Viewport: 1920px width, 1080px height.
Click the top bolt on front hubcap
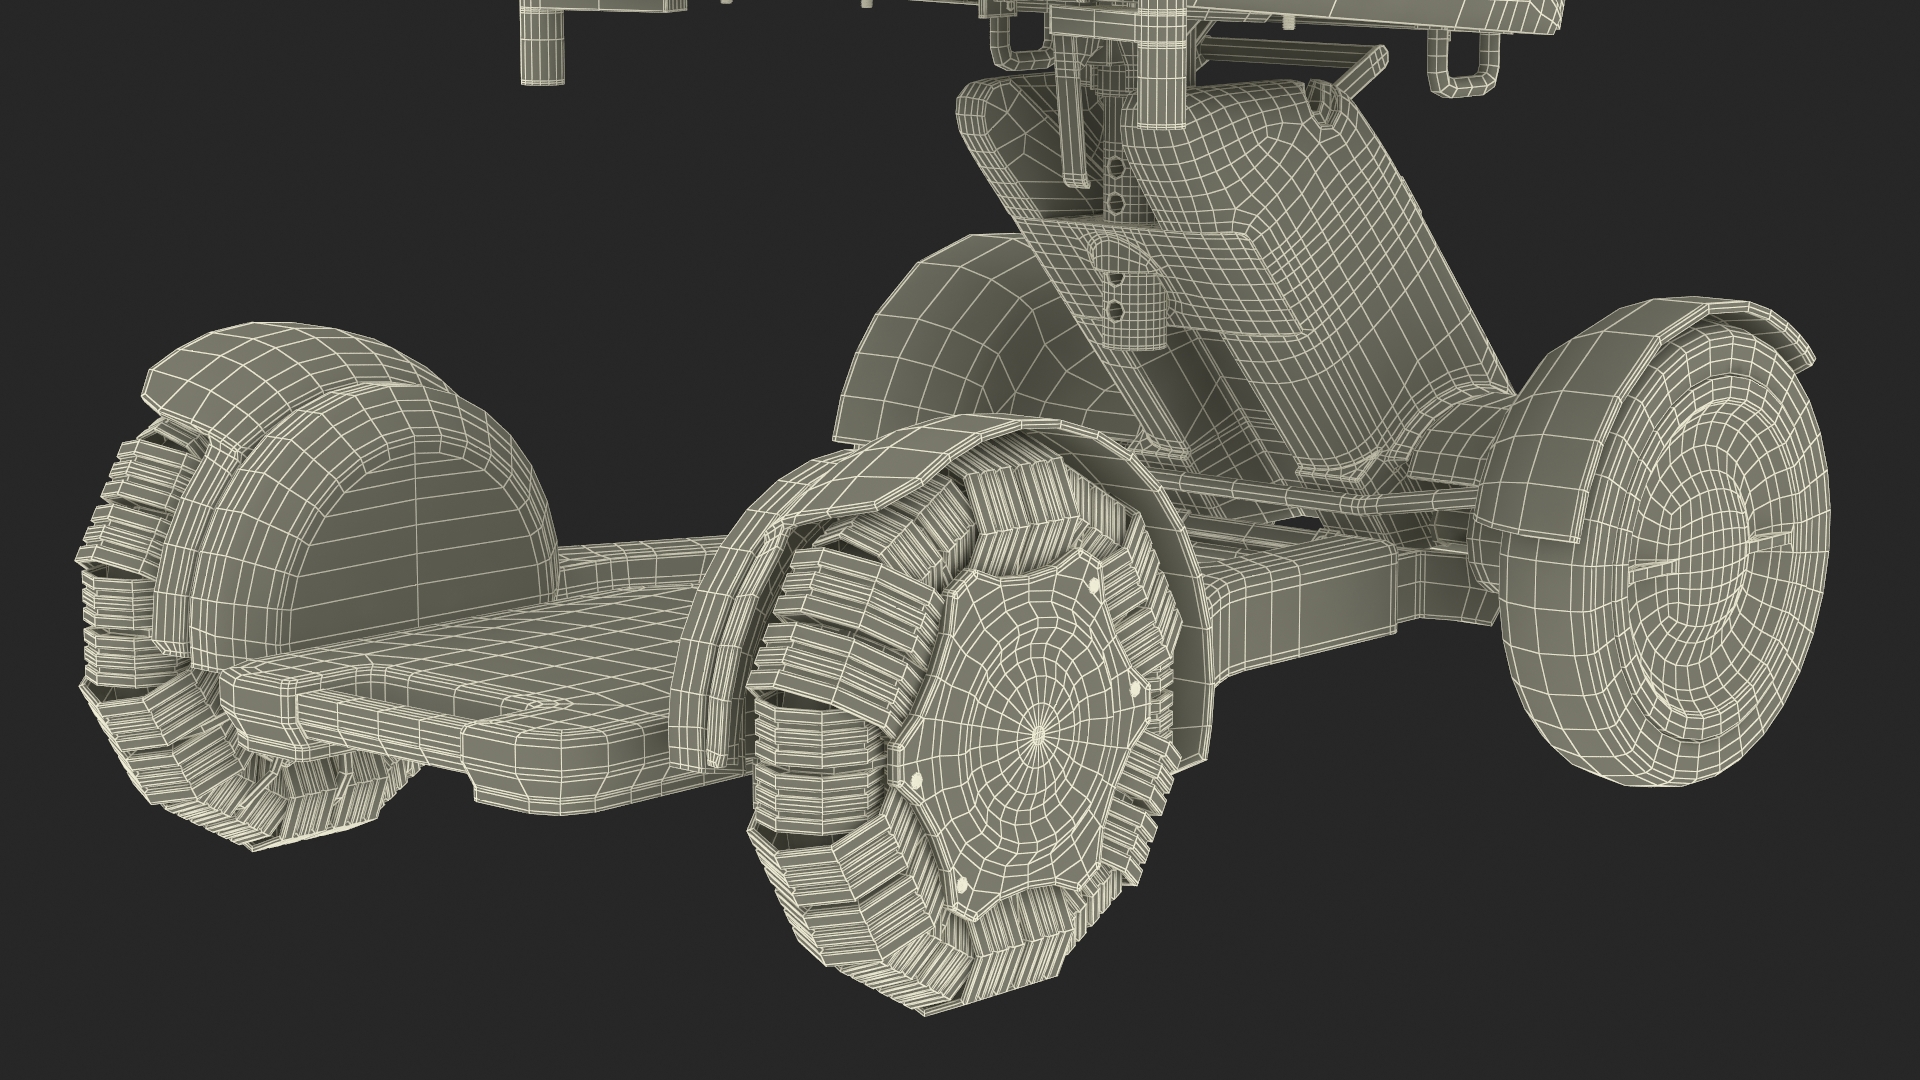click(1093, 584)
